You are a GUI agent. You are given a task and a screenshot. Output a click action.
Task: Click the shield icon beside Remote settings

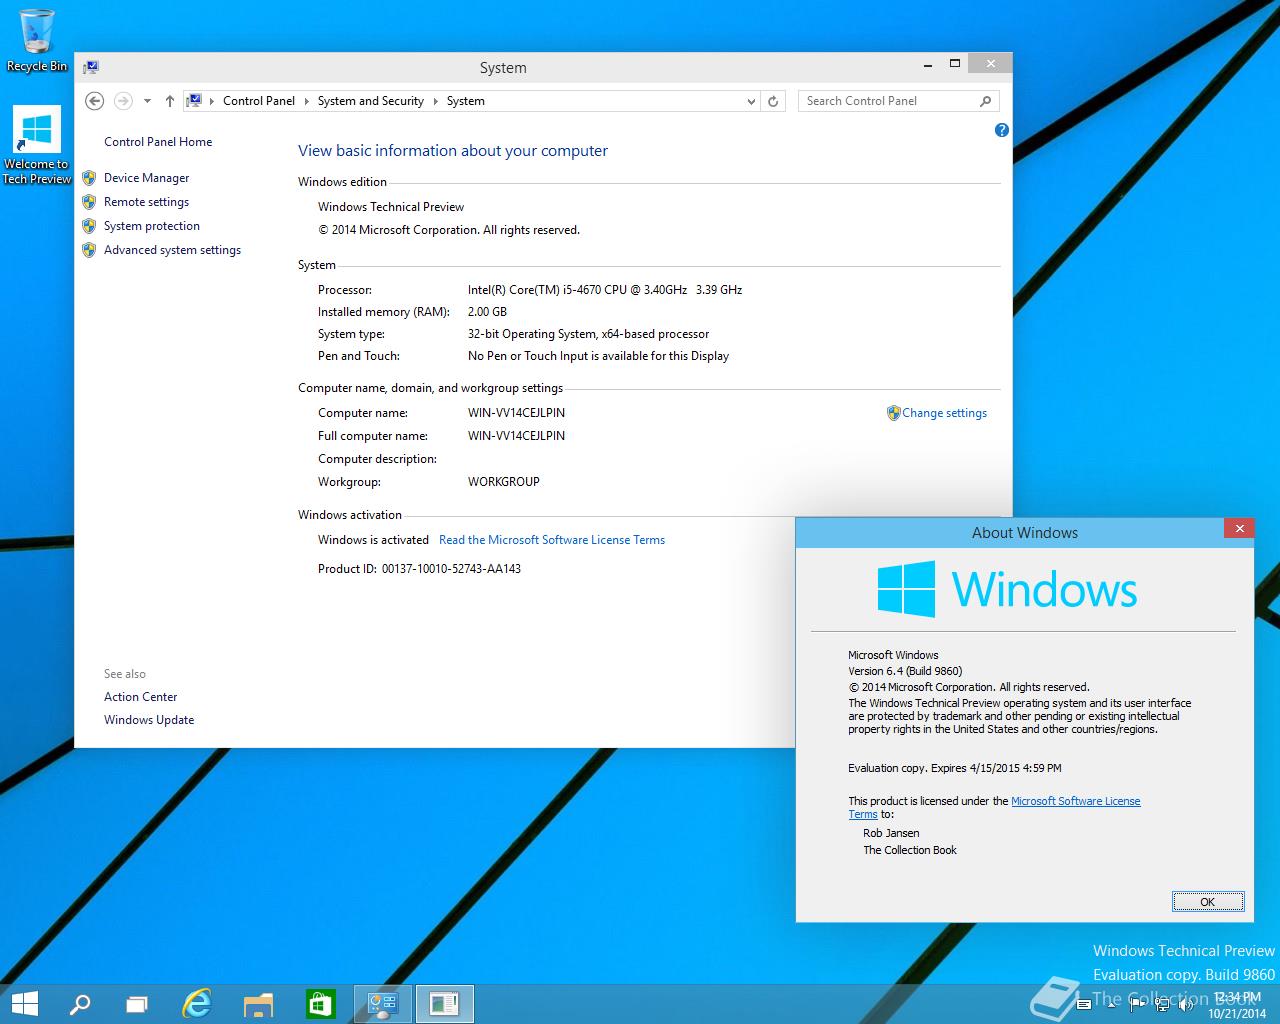89,202
